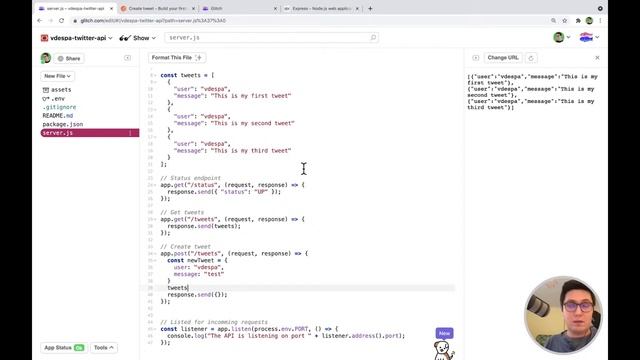Screen dimensions: 640x360
Task: Open the package.json file
Action: (x=63, y=124)
